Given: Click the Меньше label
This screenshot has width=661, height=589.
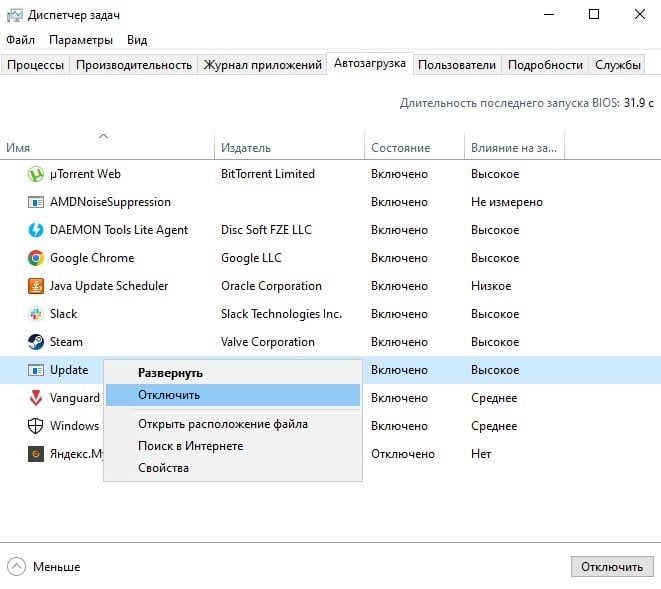Looking at the screenshot, I should click(x=56, y=567).
